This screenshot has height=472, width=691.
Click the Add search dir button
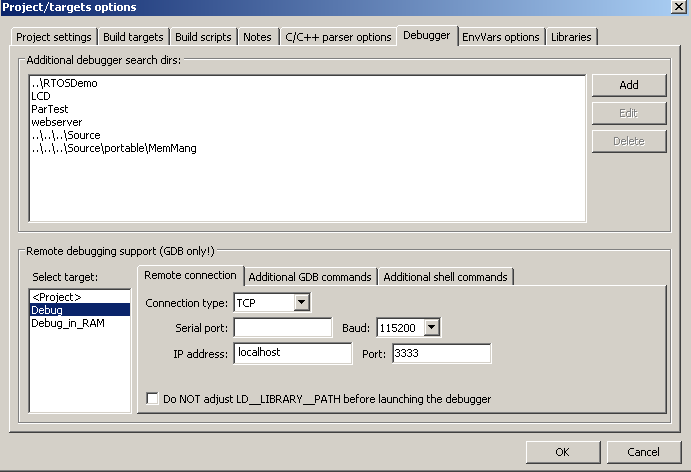pyautogui.click(x=628, y=85)
